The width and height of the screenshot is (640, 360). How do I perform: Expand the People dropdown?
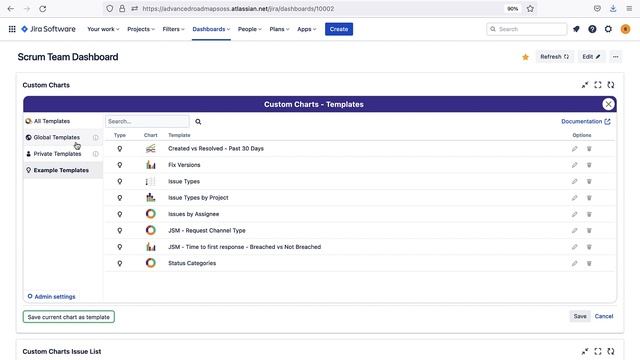249,29
